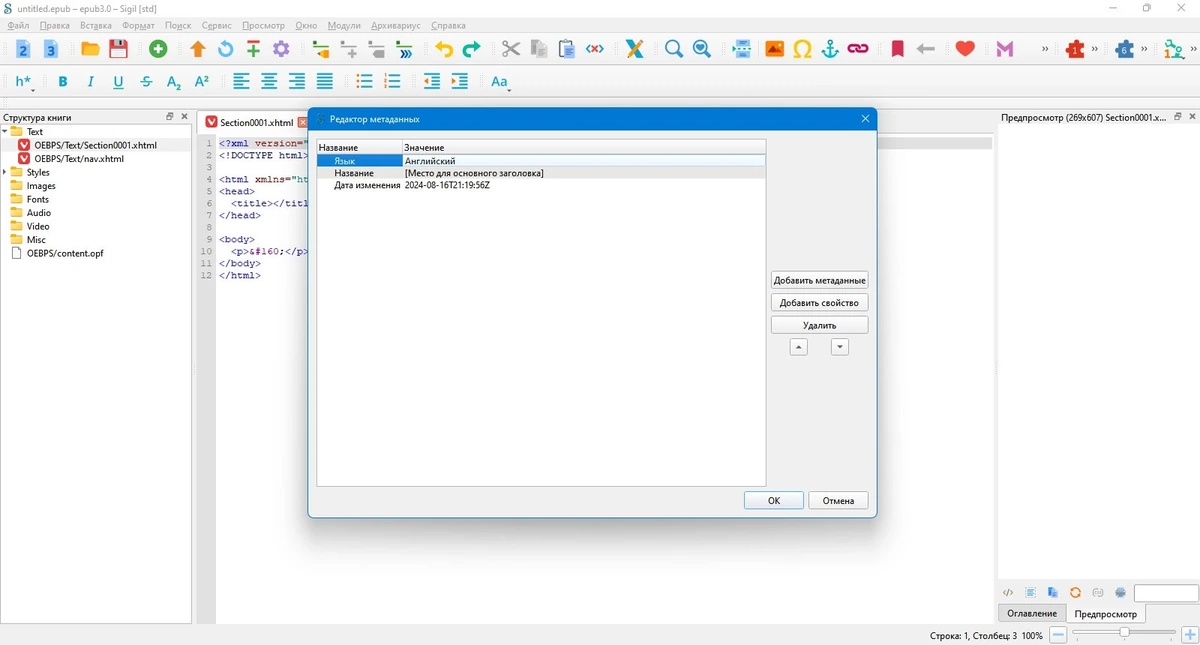Click the red bookmark toolbar icon
1200x645 pixels.
[x=897, y=48]
